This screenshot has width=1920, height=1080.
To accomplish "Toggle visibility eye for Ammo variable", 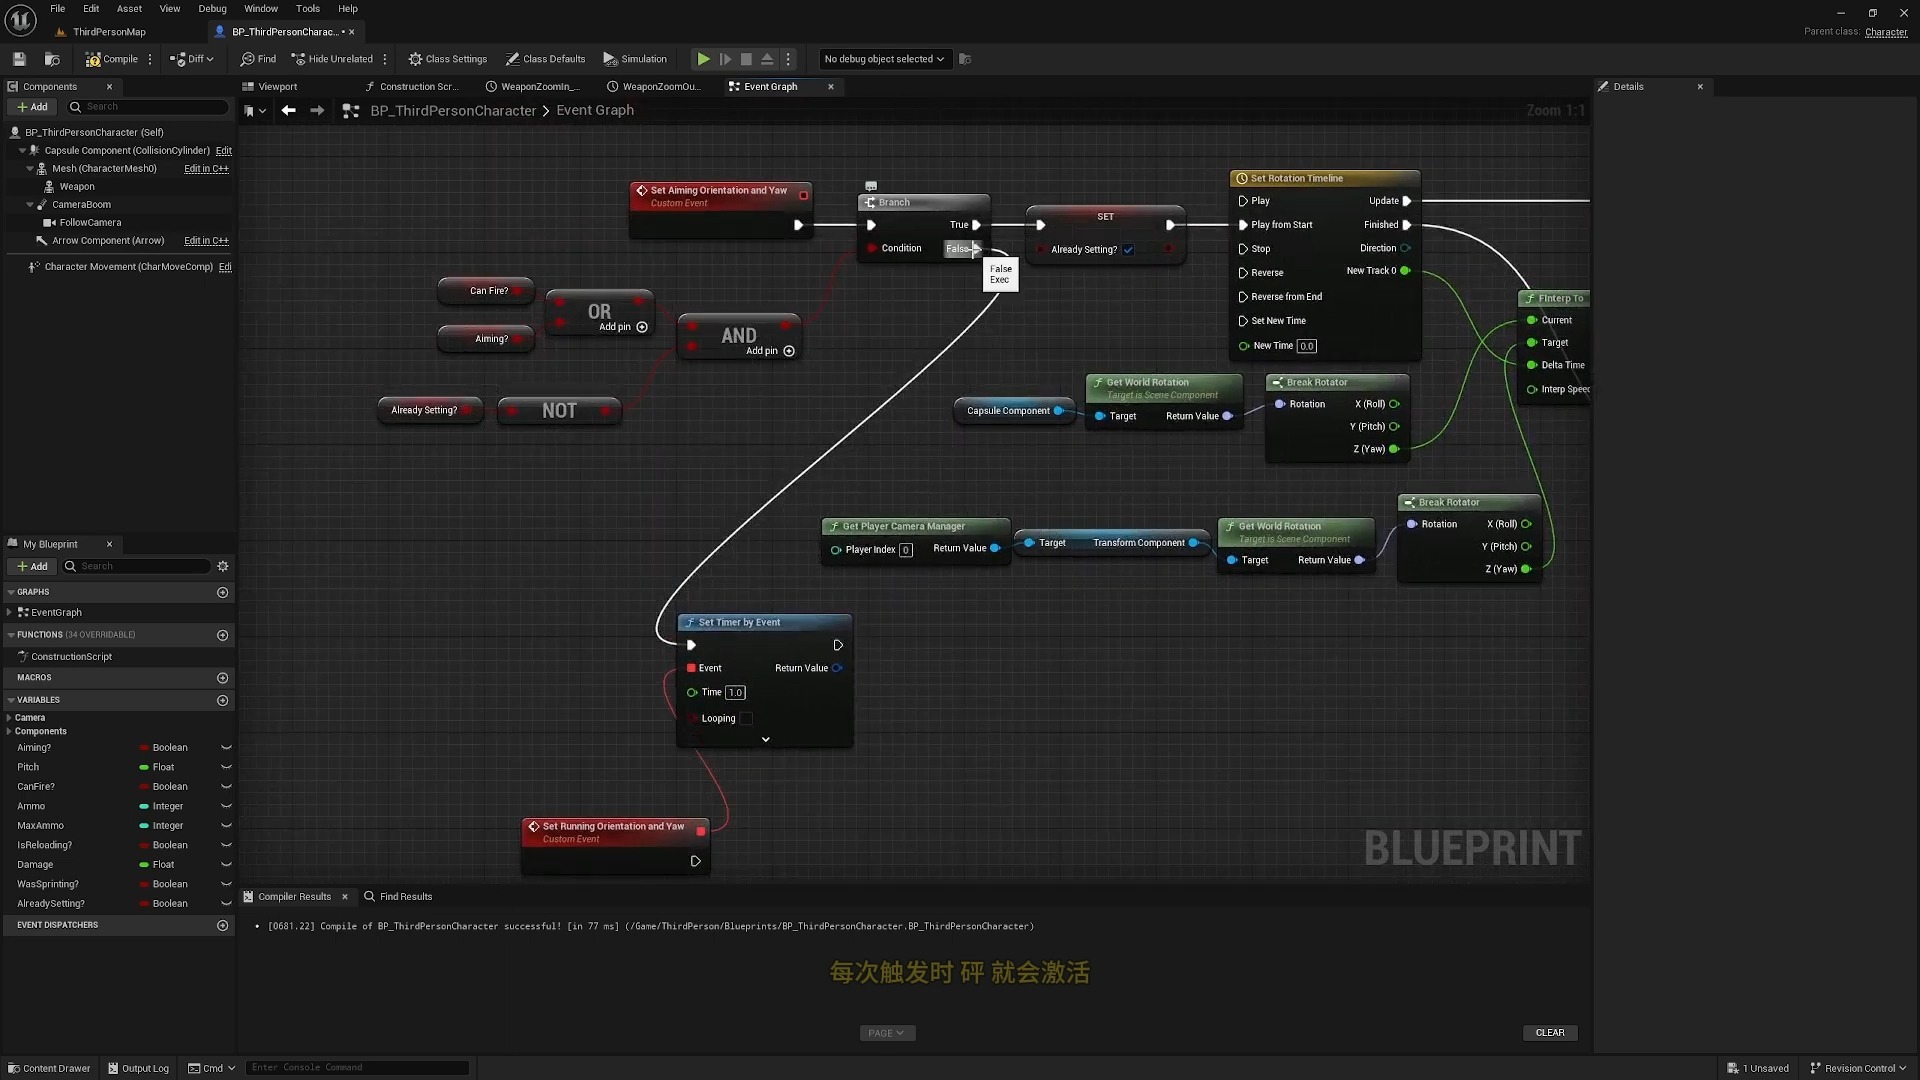I will (x=226, y=807).
